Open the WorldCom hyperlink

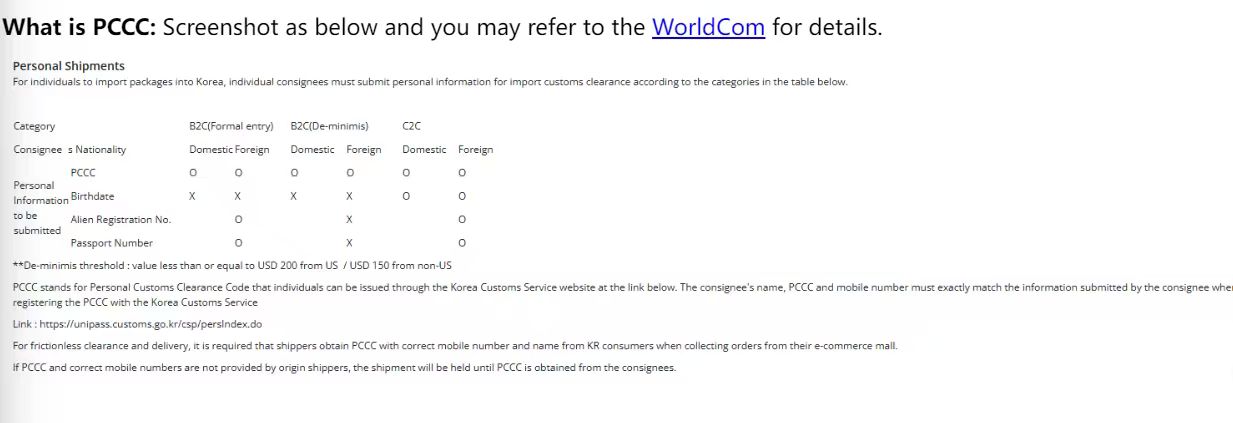tap(708, 27)
